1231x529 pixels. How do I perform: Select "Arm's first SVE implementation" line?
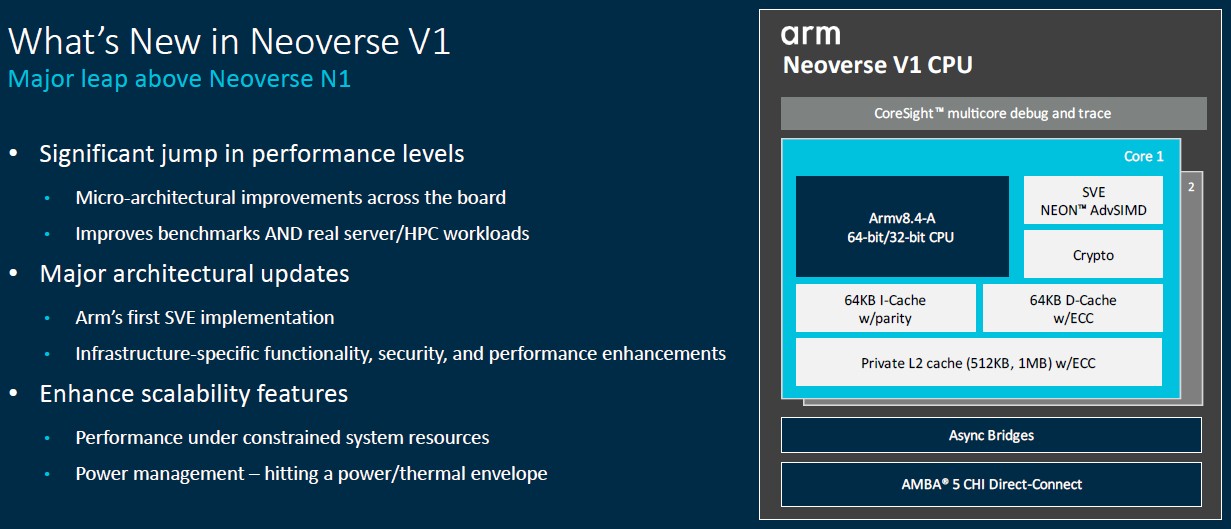tap(205, 317)
